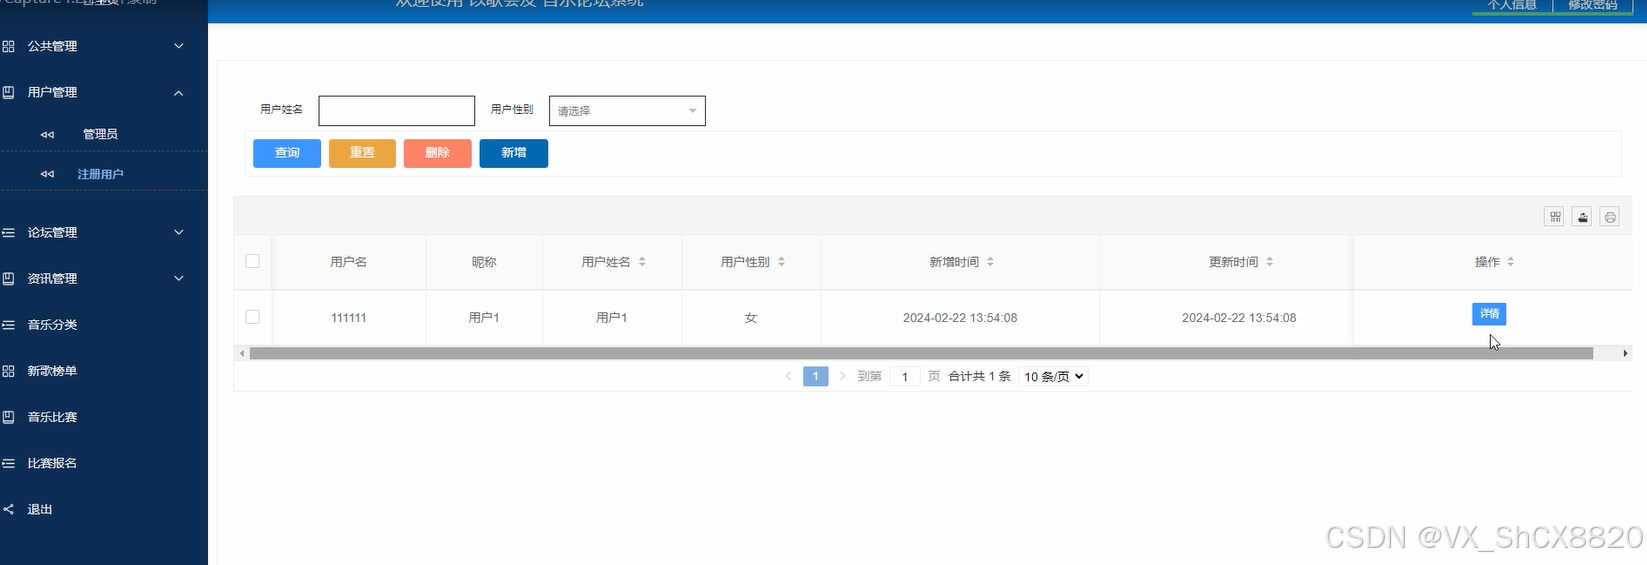
Task: Click the 用户名 column header
Action: (349, 262)
